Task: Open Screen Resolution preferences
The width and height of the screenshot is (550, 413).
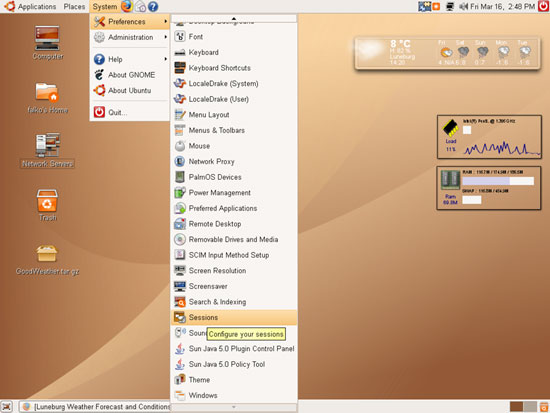Action: [x=234, y=271]
